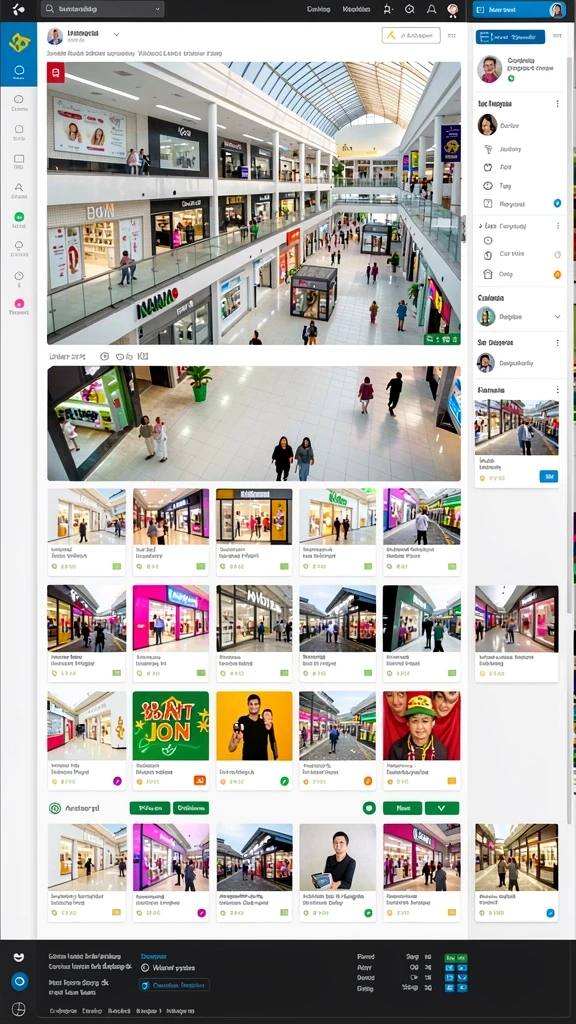Click the red badge icon on the main mall photo
576x1024 pixels.
(x=56, y=73)
